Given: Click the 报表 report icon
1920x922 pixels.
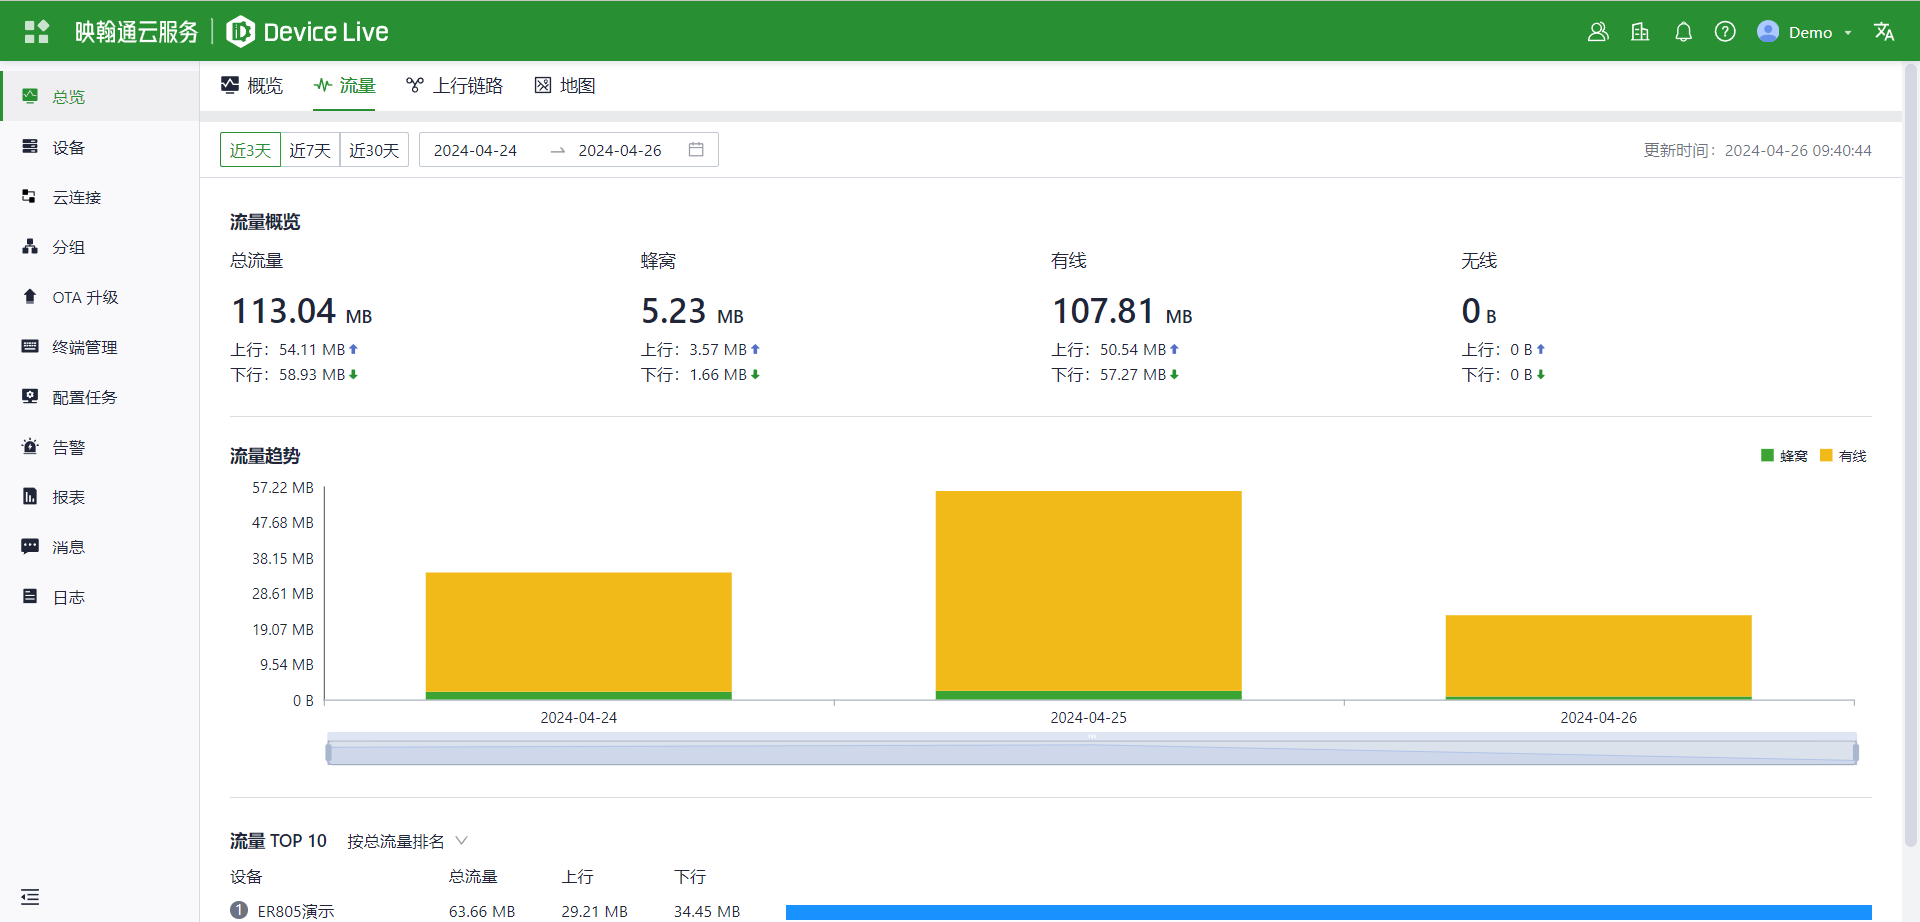Looking at the screenshot, I should point(30,497).
